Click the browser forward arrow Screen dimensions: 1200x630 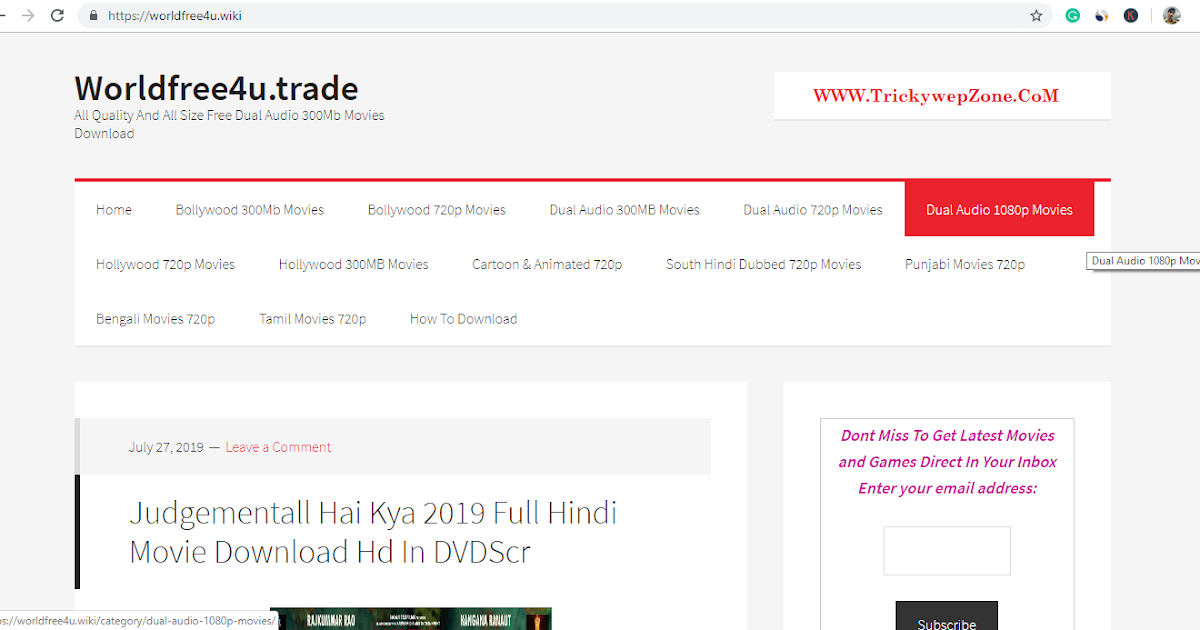[x=27, y=16]
